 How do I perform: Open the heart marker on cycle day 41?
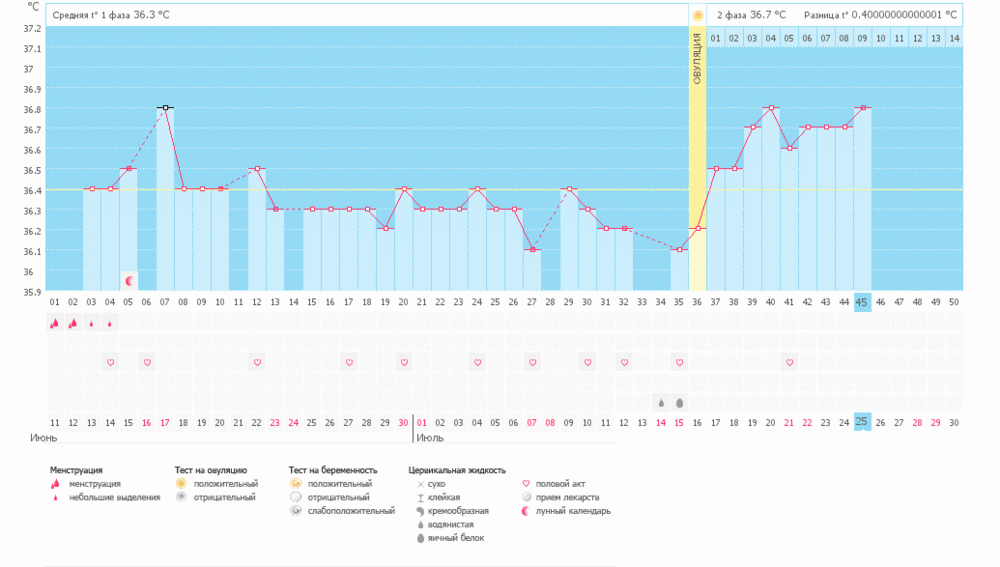[789, 362]
